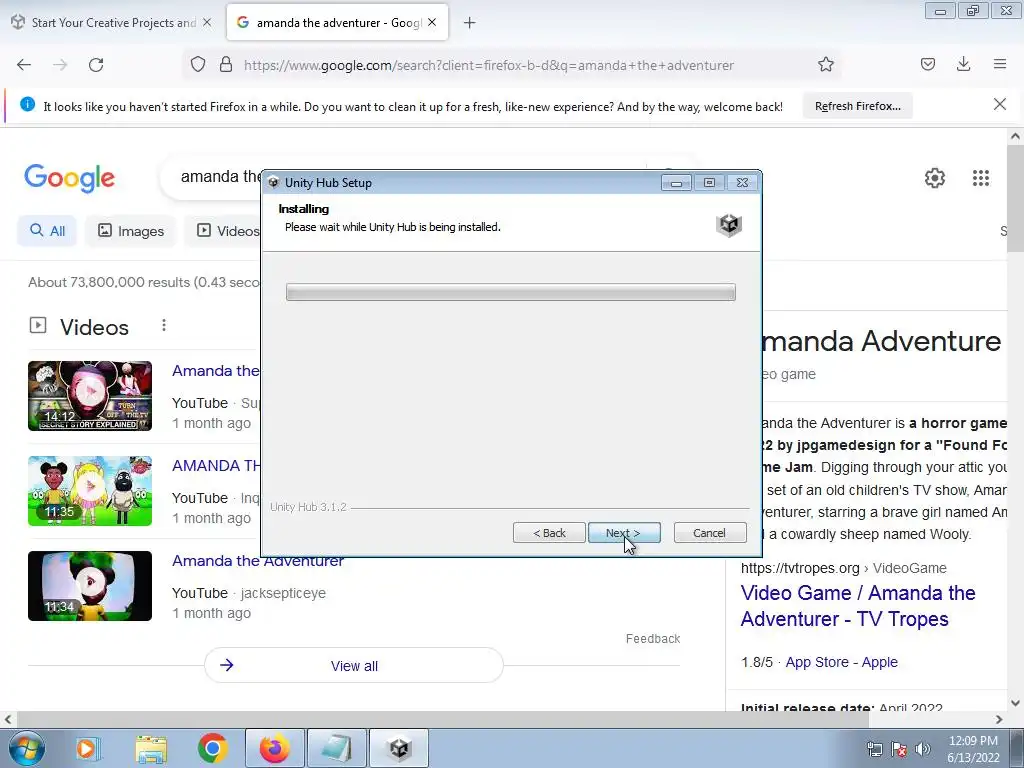
Task: Open Google apps grid
Action: click(981, 178)
